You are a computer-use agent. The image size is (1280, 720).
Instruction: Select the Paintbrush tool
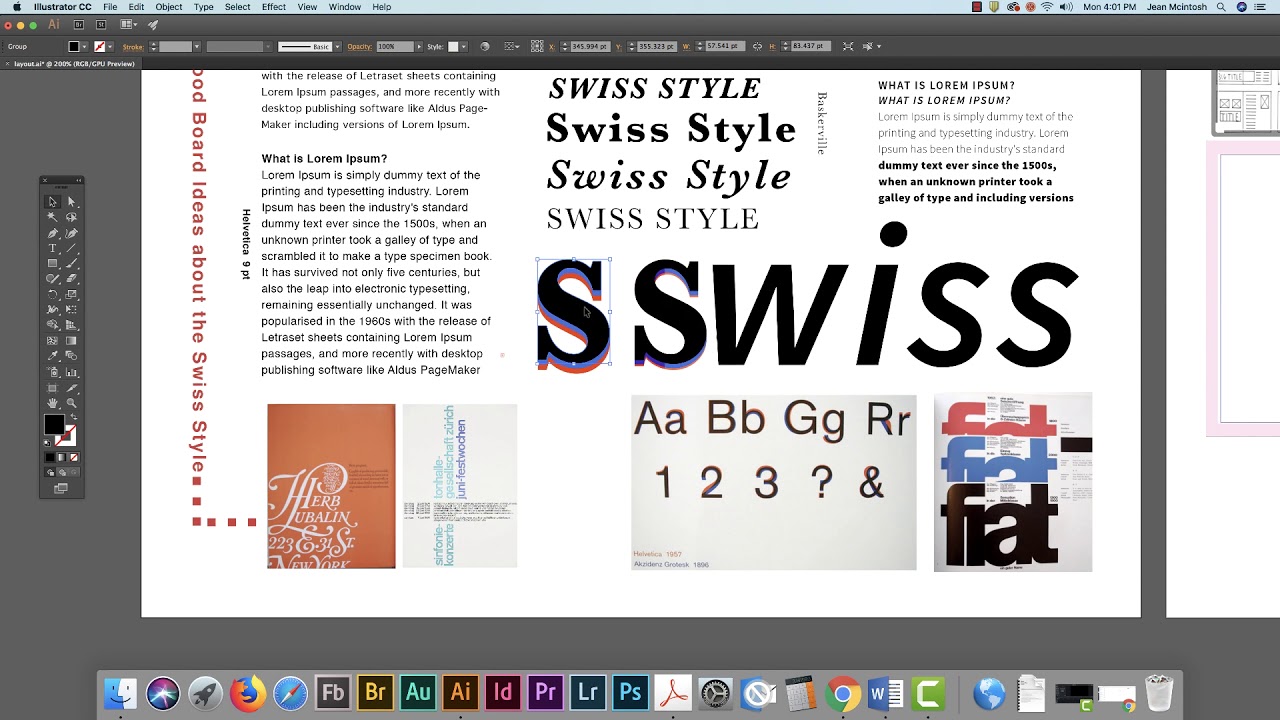click(71, 263)
